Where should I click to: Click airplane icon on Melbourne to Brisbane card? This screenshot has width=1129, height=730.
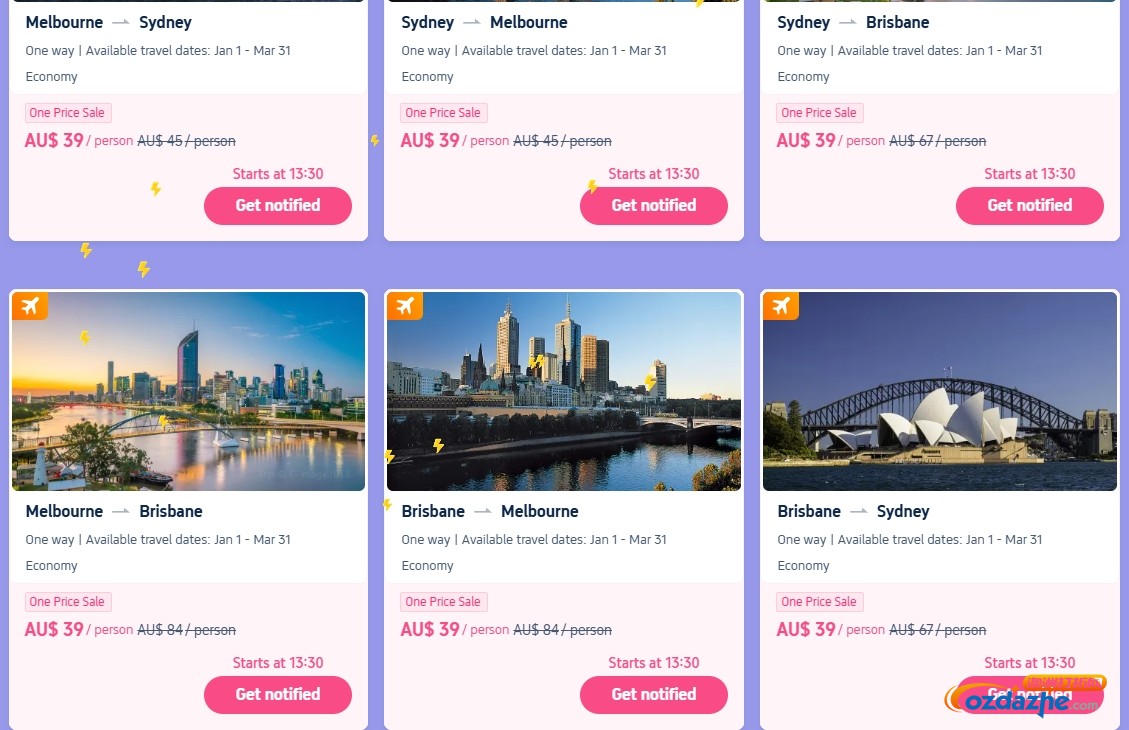(x=30, y=306)
